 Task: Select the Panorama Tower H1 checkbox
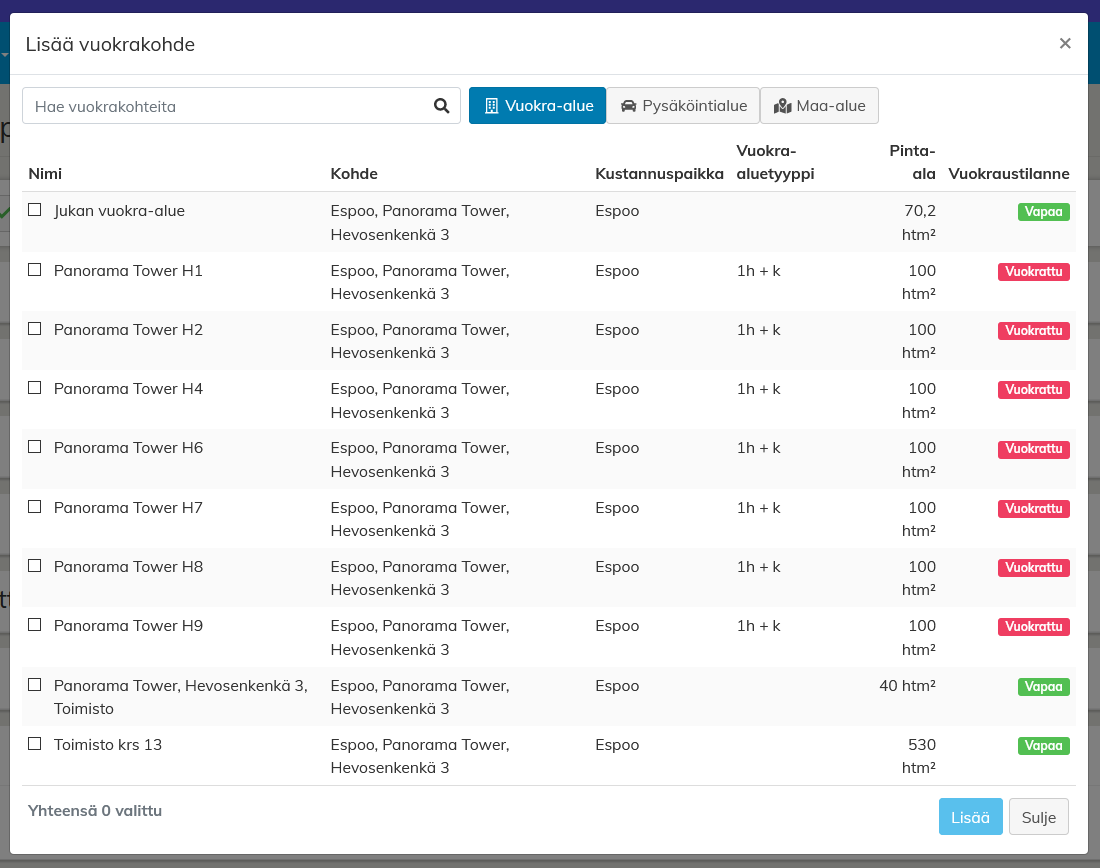pos(35,270)
